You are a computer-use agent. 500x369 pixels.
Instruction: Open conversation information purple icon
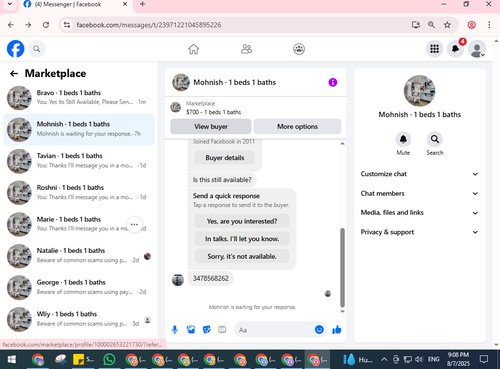[x=333, y=82]
